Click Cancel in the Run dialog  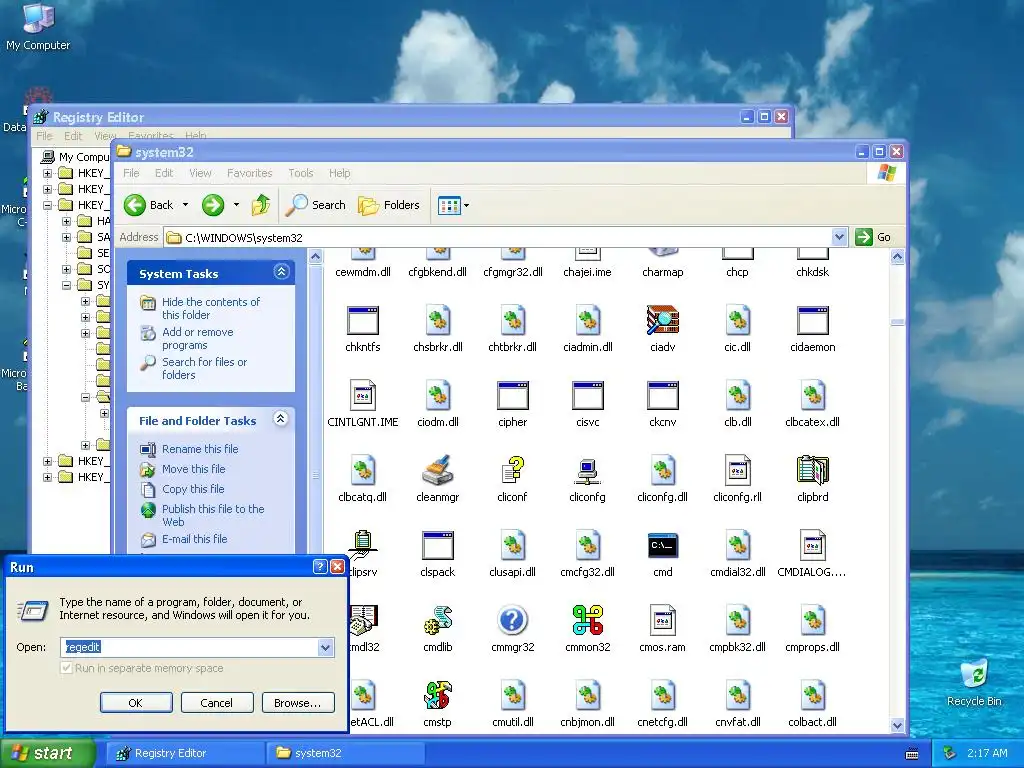[x=217, y=703]
